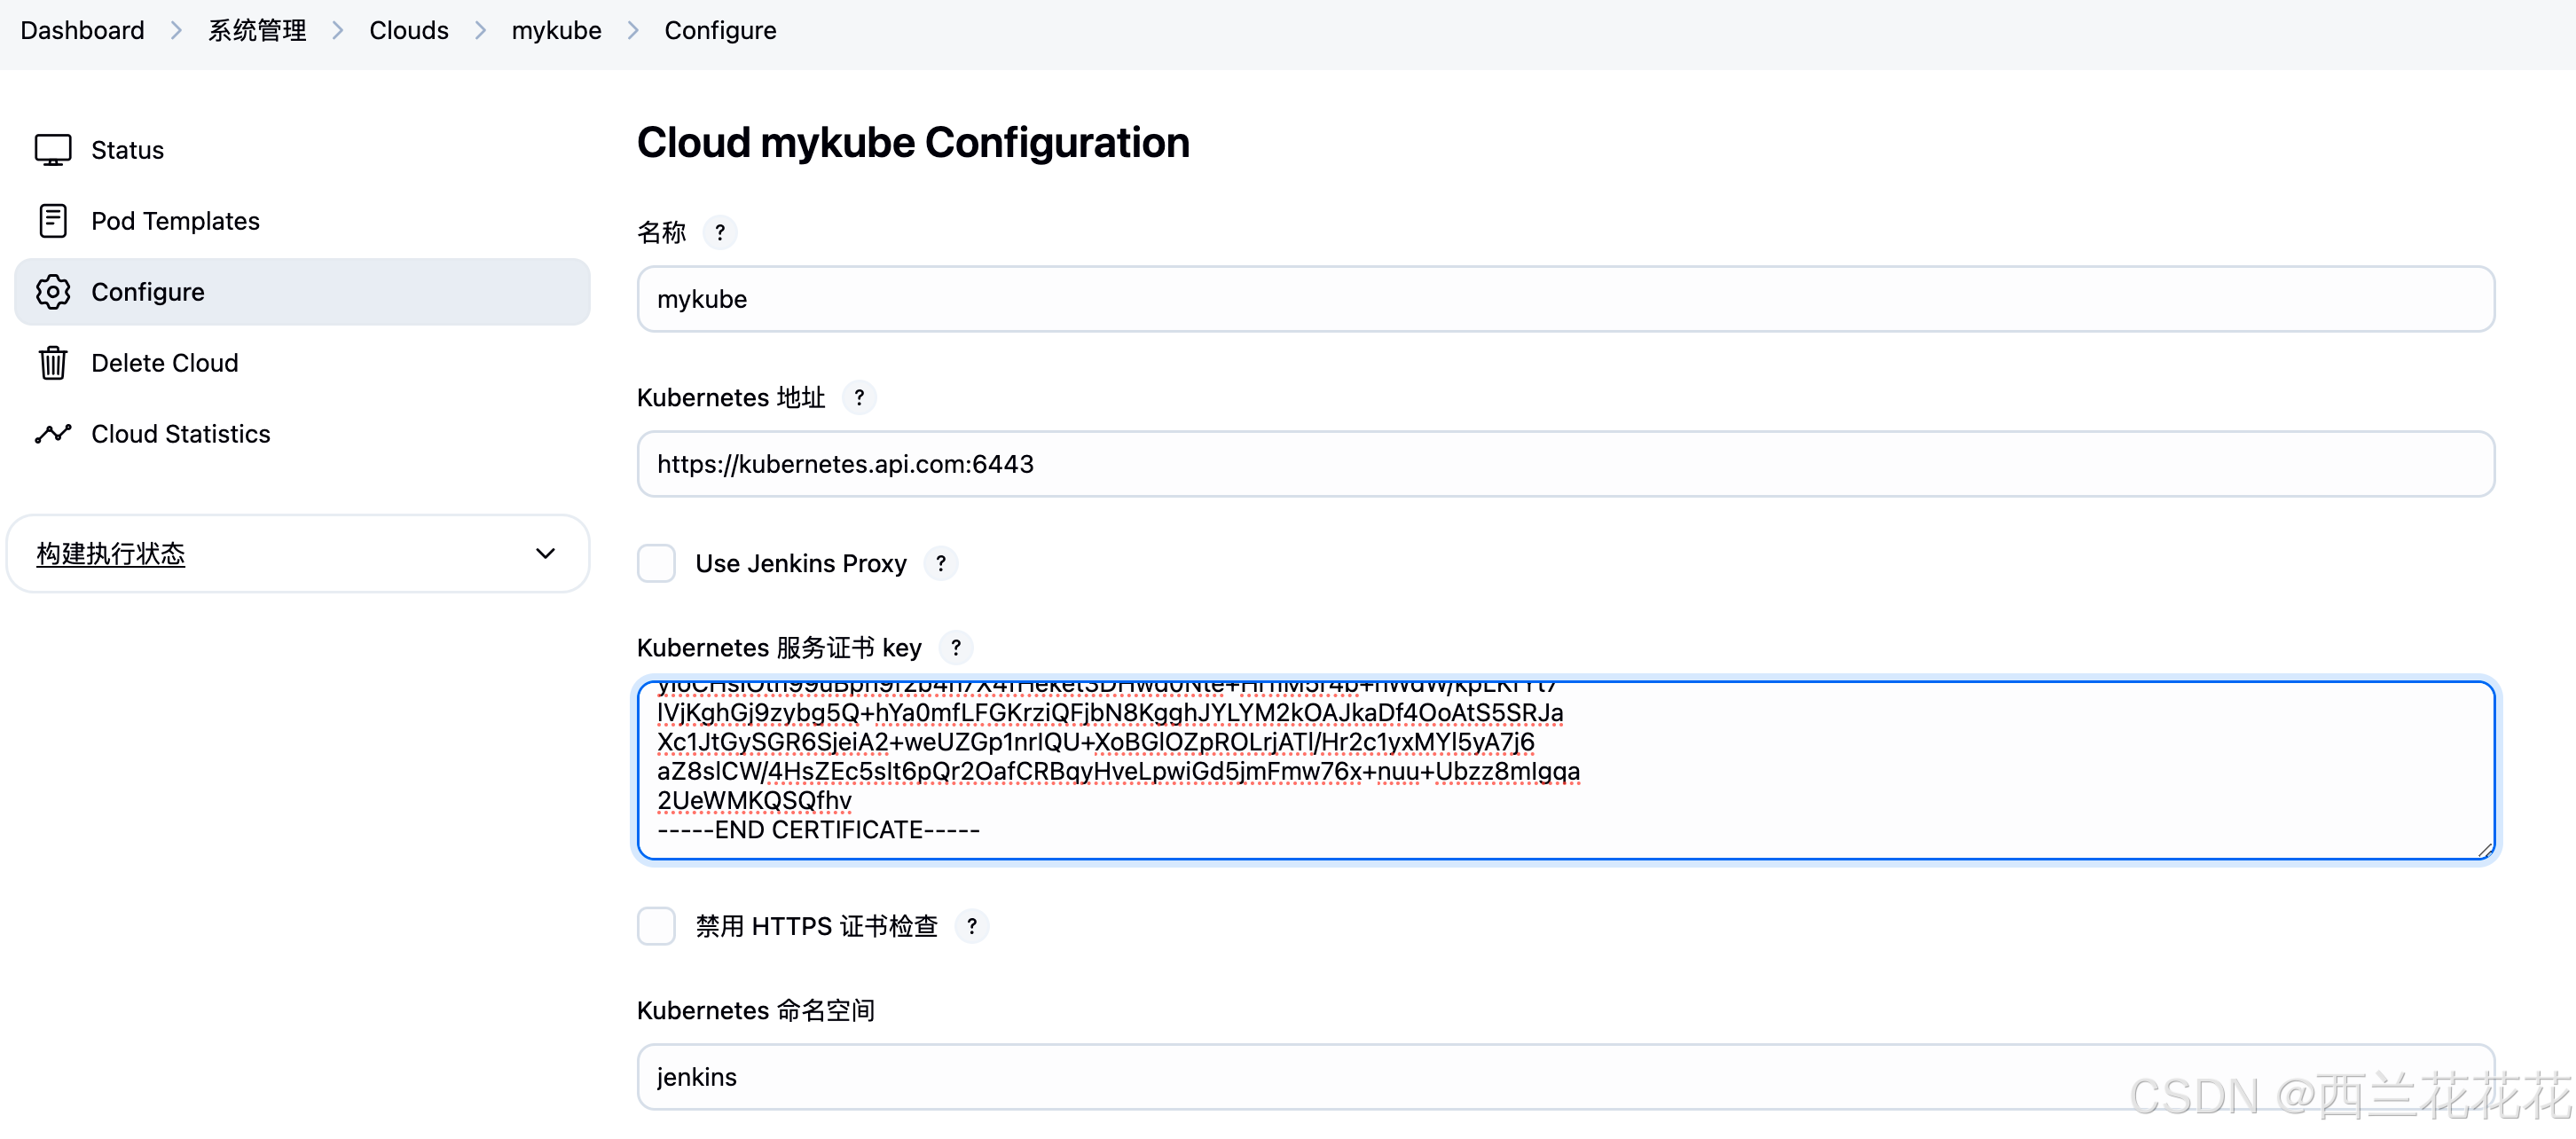Image resolution: width=2576 pixels, height=1139 pixels.
Task: Select Configure in the breadcrumb trail
Action: pyautogui.click(x=720, y=30)
